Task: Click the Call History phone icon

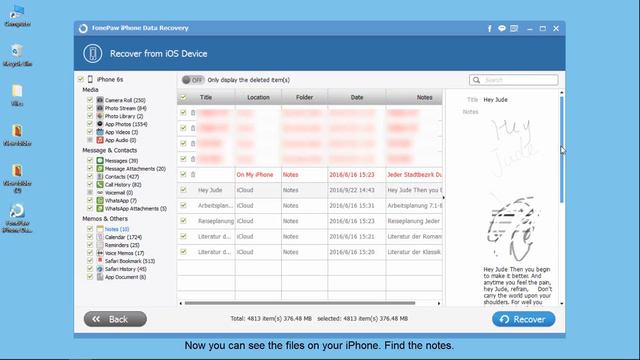Action: [x=100, y=184]
